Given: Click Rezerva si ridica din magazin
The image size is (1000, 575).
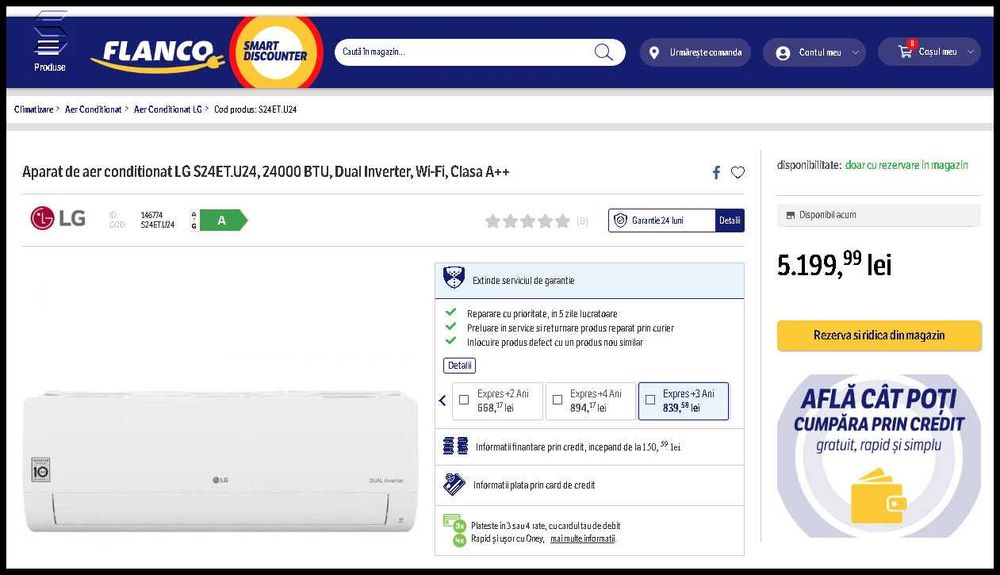Looking at the screenshot, I should [x=879, y=336].
